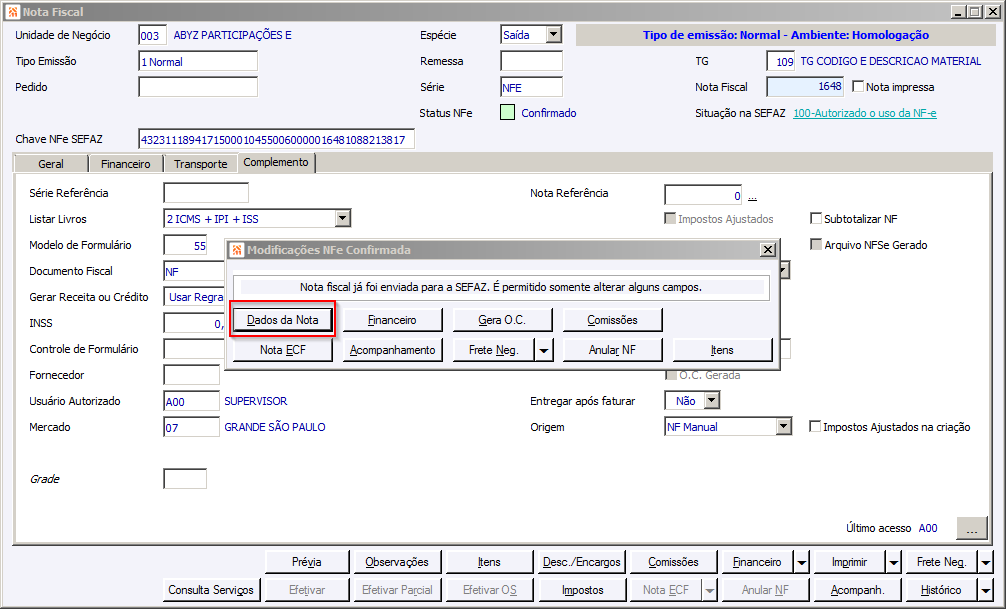
Task: Click the Financeiro button in the dialog
Action: (392, 320)
